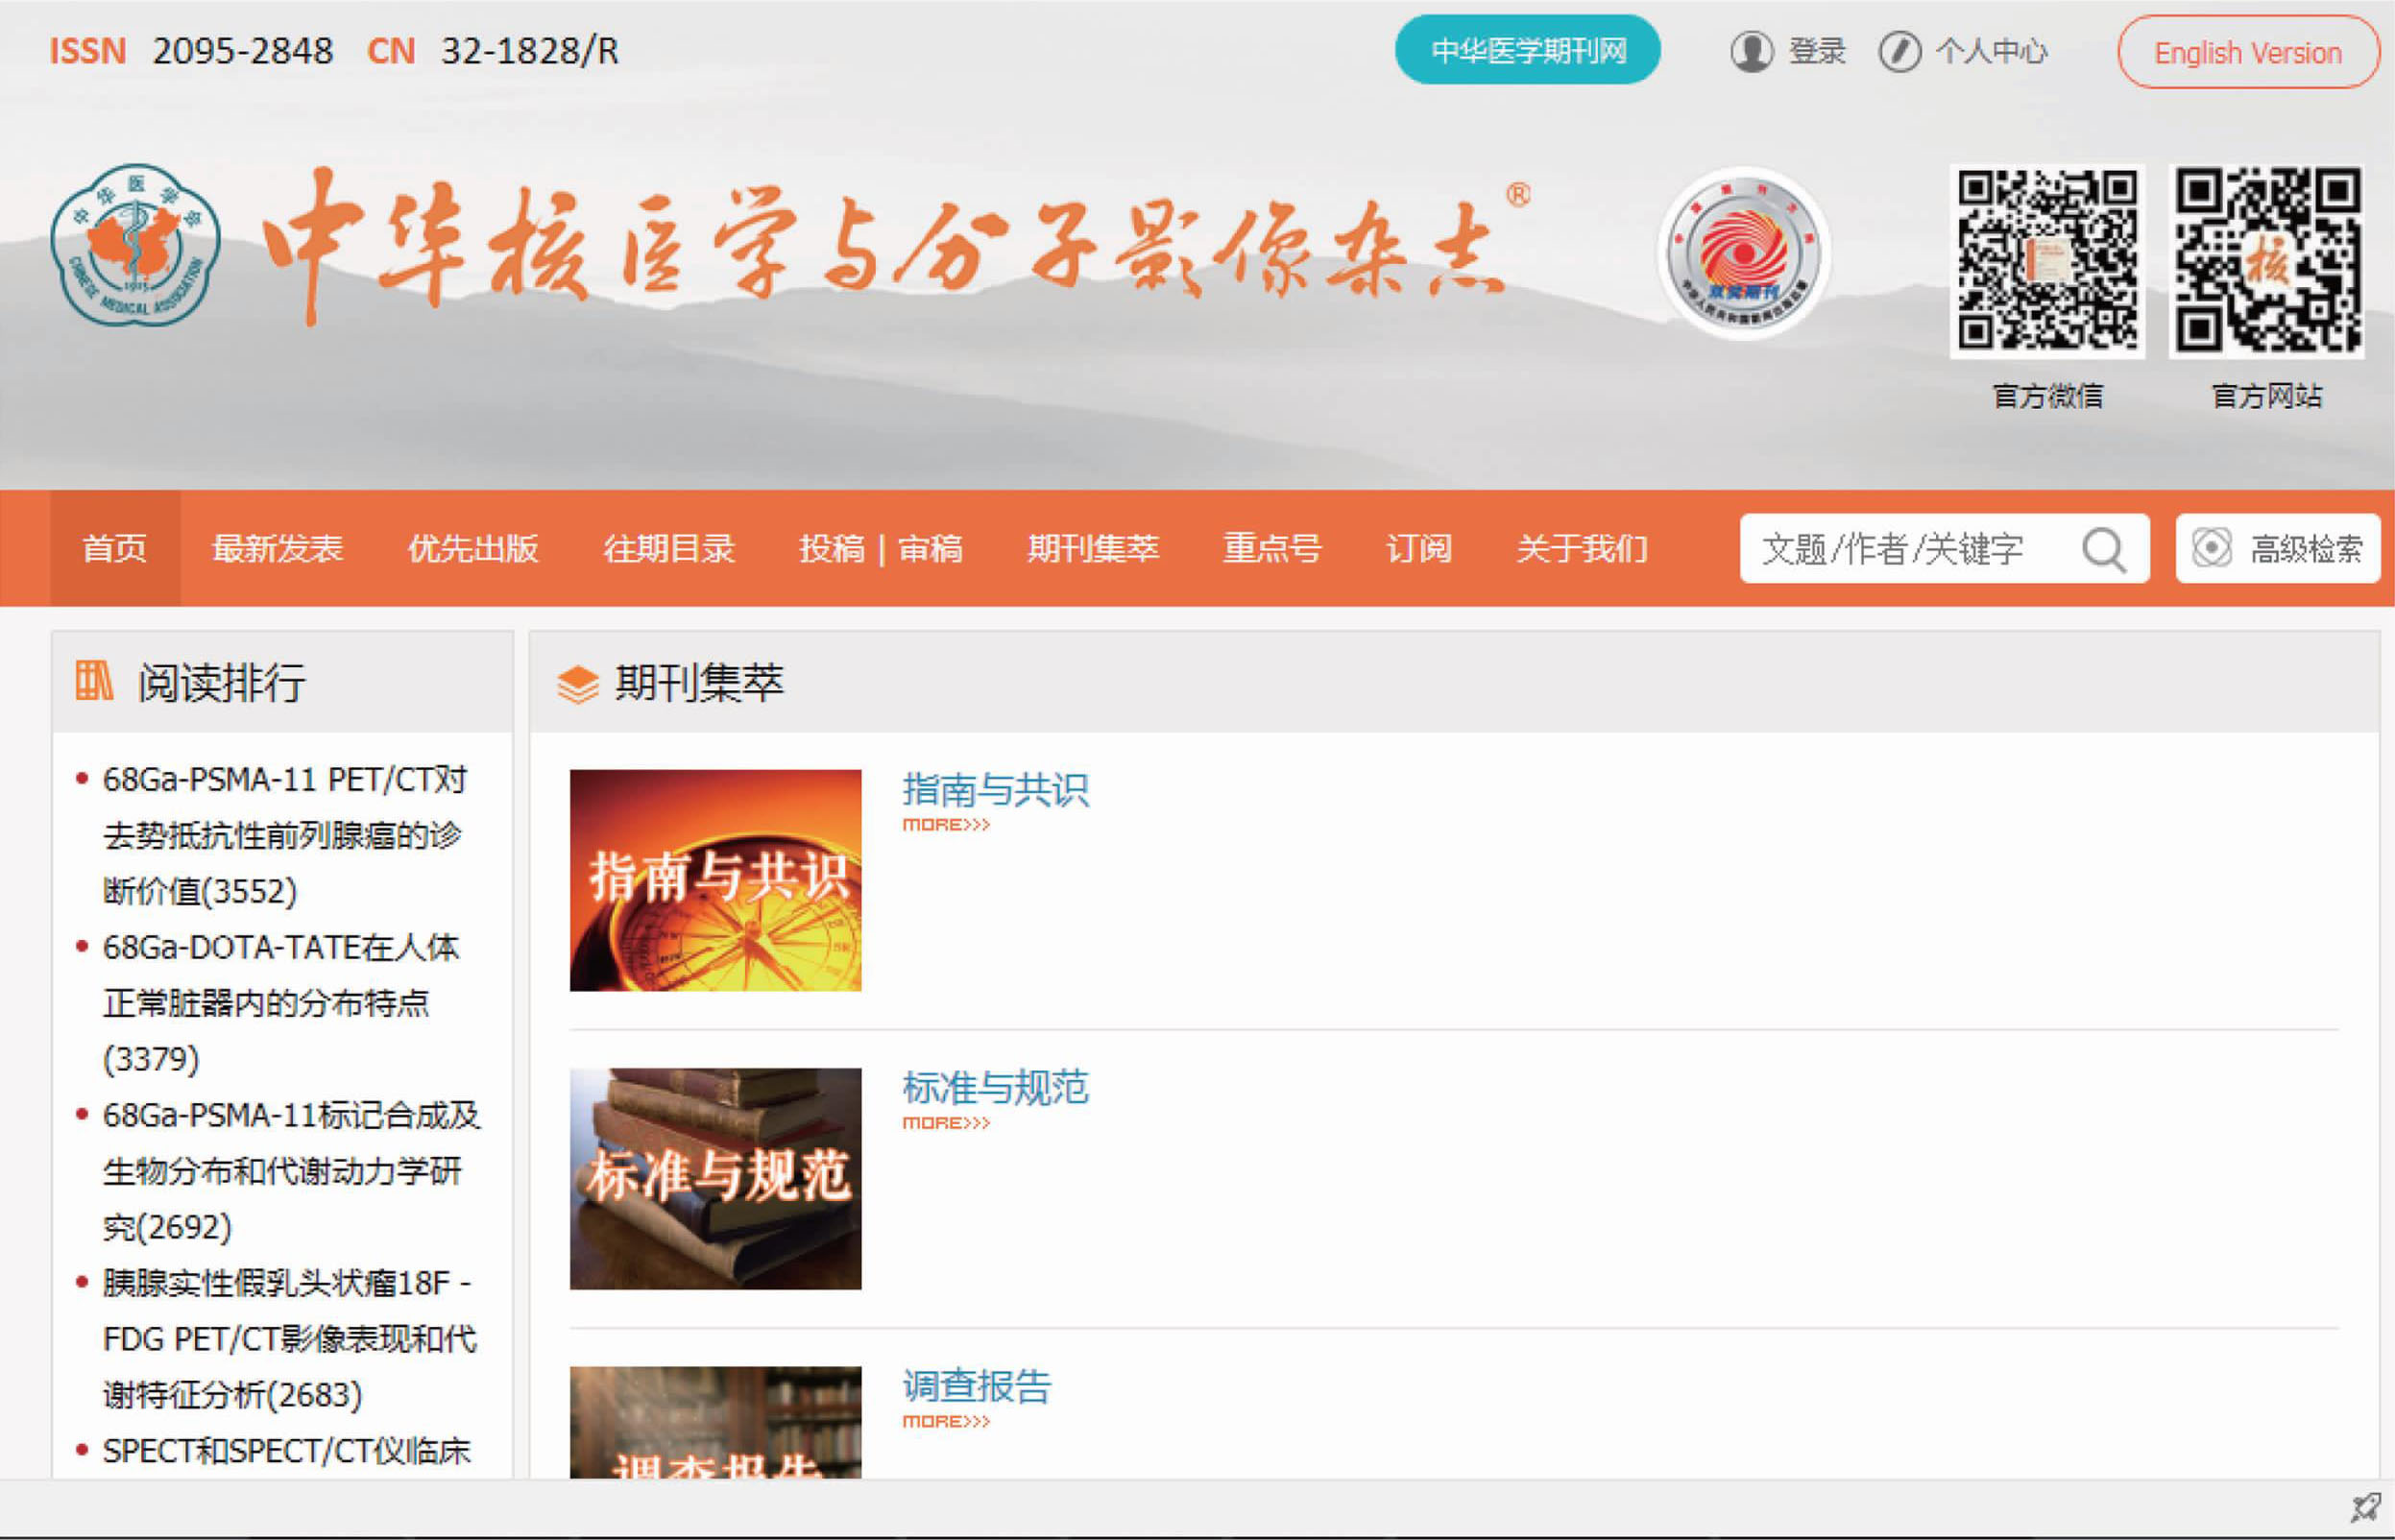
Task: Click the 登录 login link
Action: 1816,51
